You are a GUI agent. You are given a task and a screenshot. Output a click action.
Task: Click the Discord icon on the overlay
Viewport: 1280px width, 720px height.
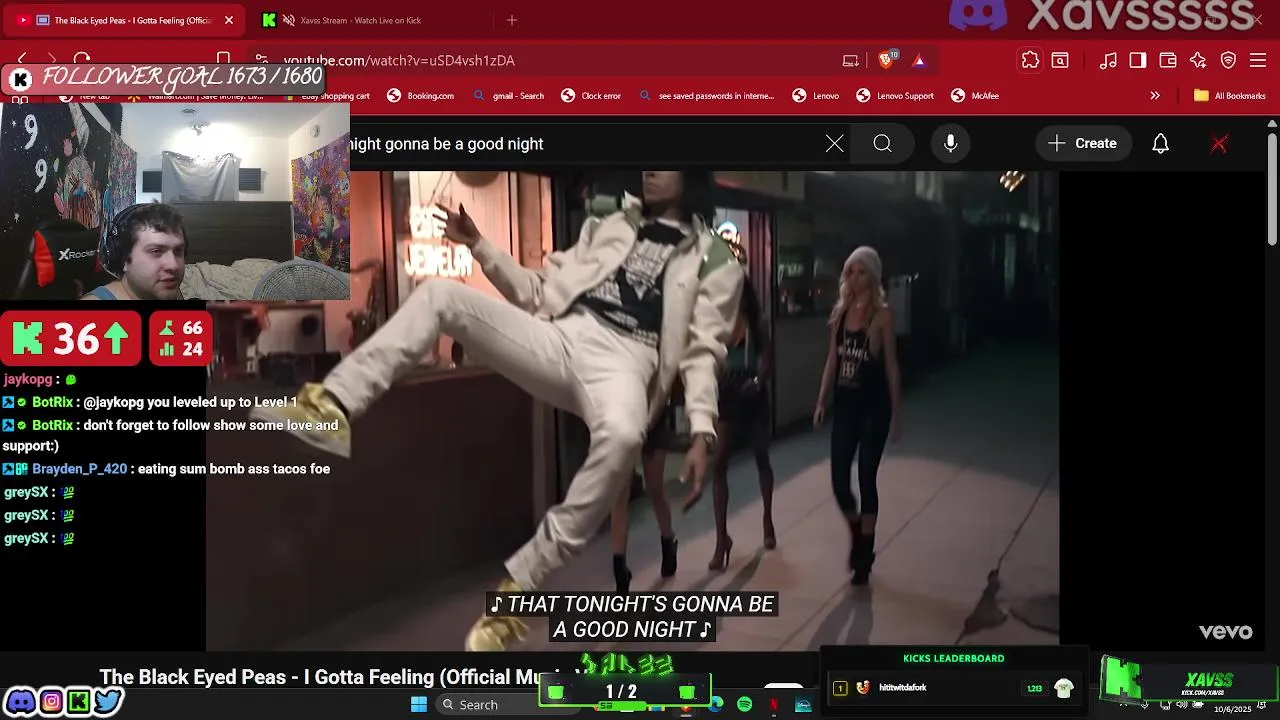point(20,702)
